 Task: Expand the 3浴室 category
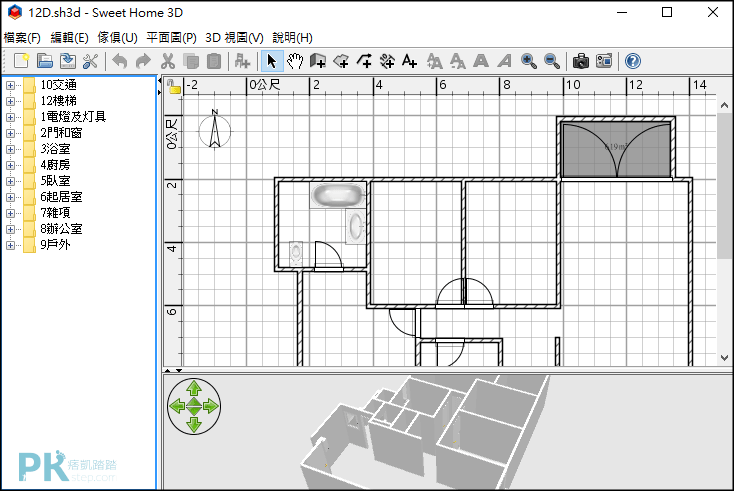(x=10, y=149)
